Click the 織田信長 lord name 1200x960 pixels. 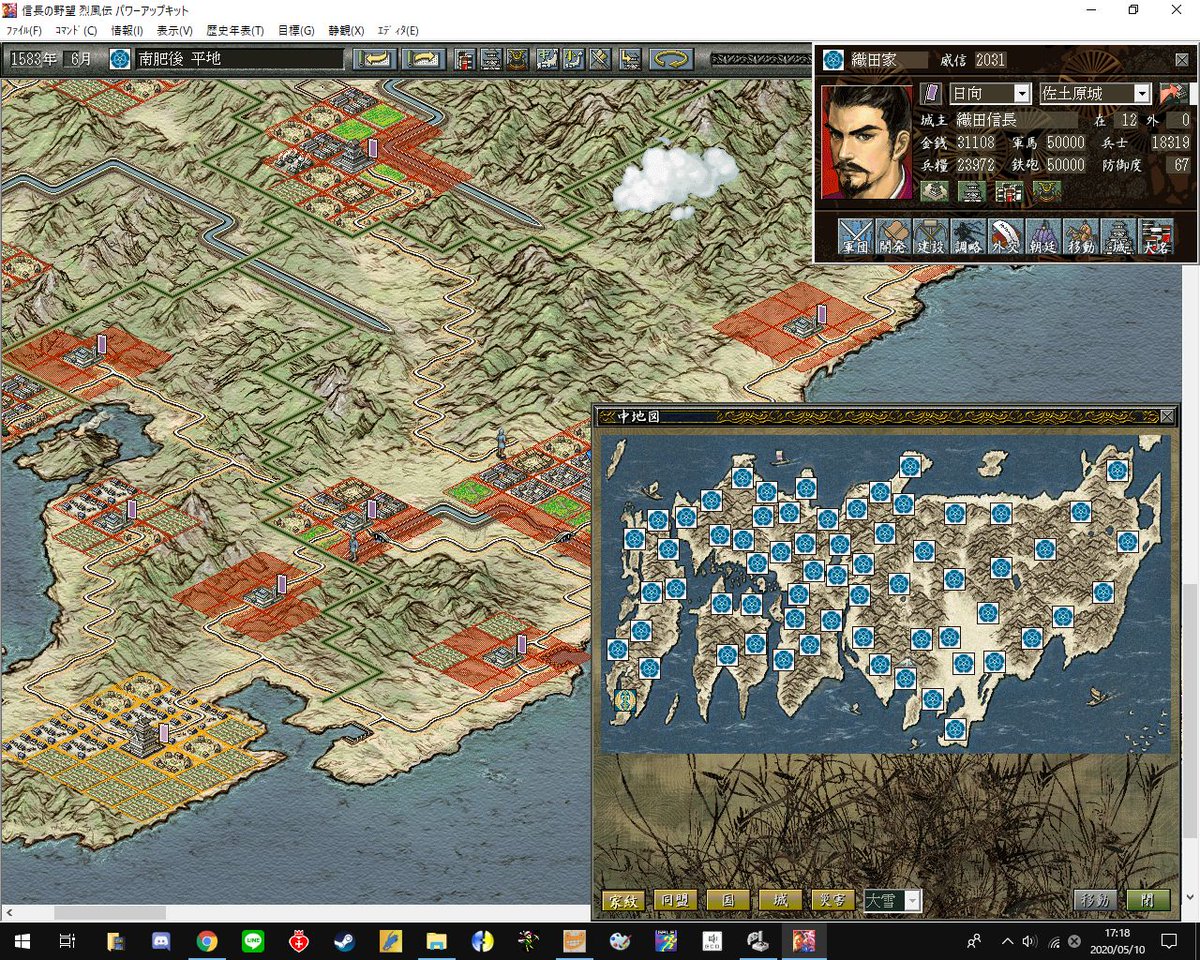pos(986,120)
